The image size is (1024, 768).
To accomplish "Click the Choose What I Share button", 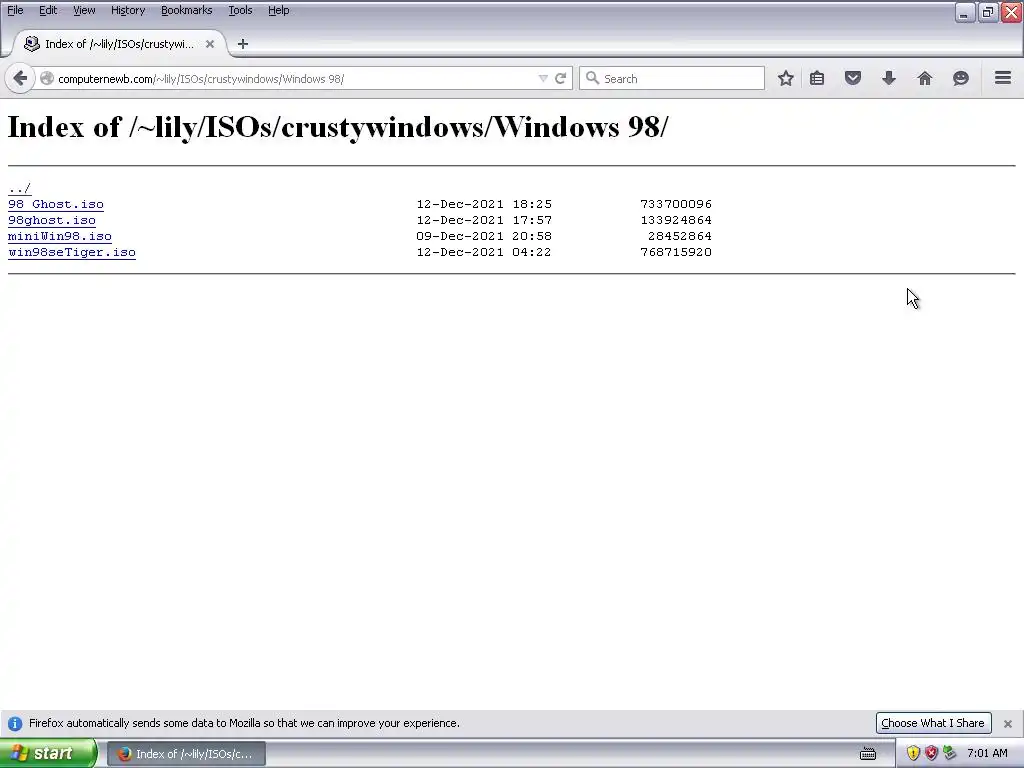I will click(x=933, y=723).
